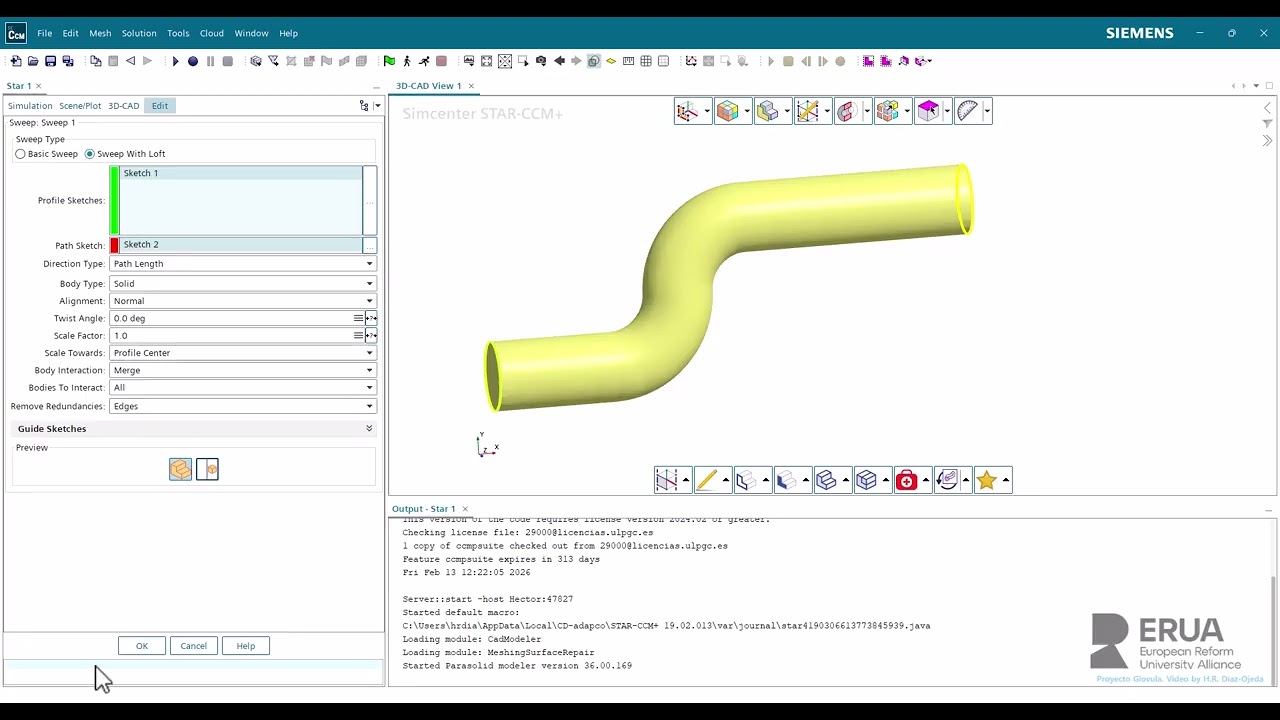The height and width of the screenshot is (720, 1280).
Task: Click the ruler measure icon in main toolbar
Action: point(628,61)
